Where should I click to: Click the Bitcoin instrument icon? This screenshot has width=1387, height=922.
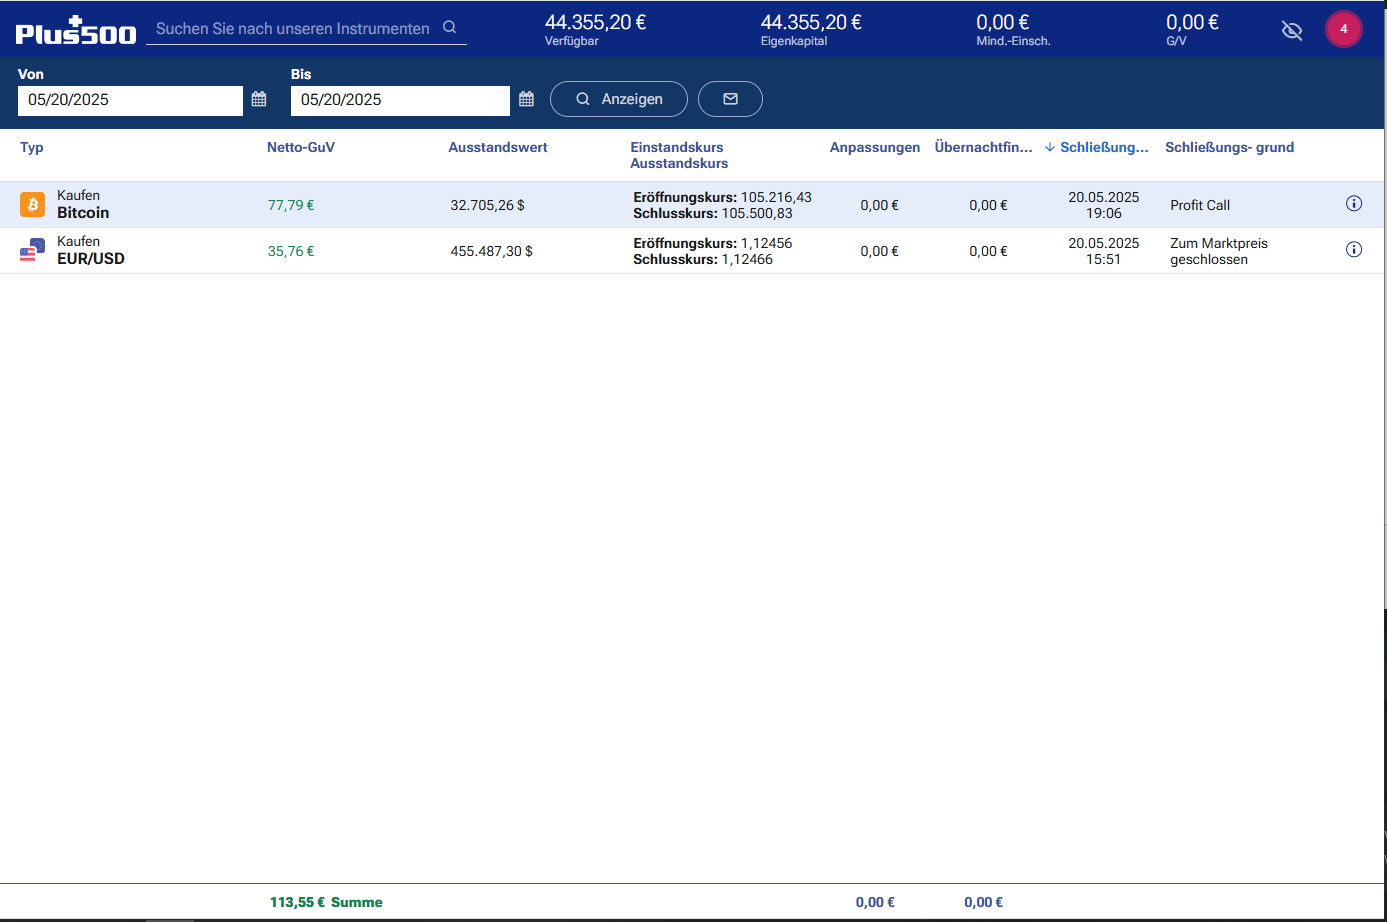click(33, 205)
